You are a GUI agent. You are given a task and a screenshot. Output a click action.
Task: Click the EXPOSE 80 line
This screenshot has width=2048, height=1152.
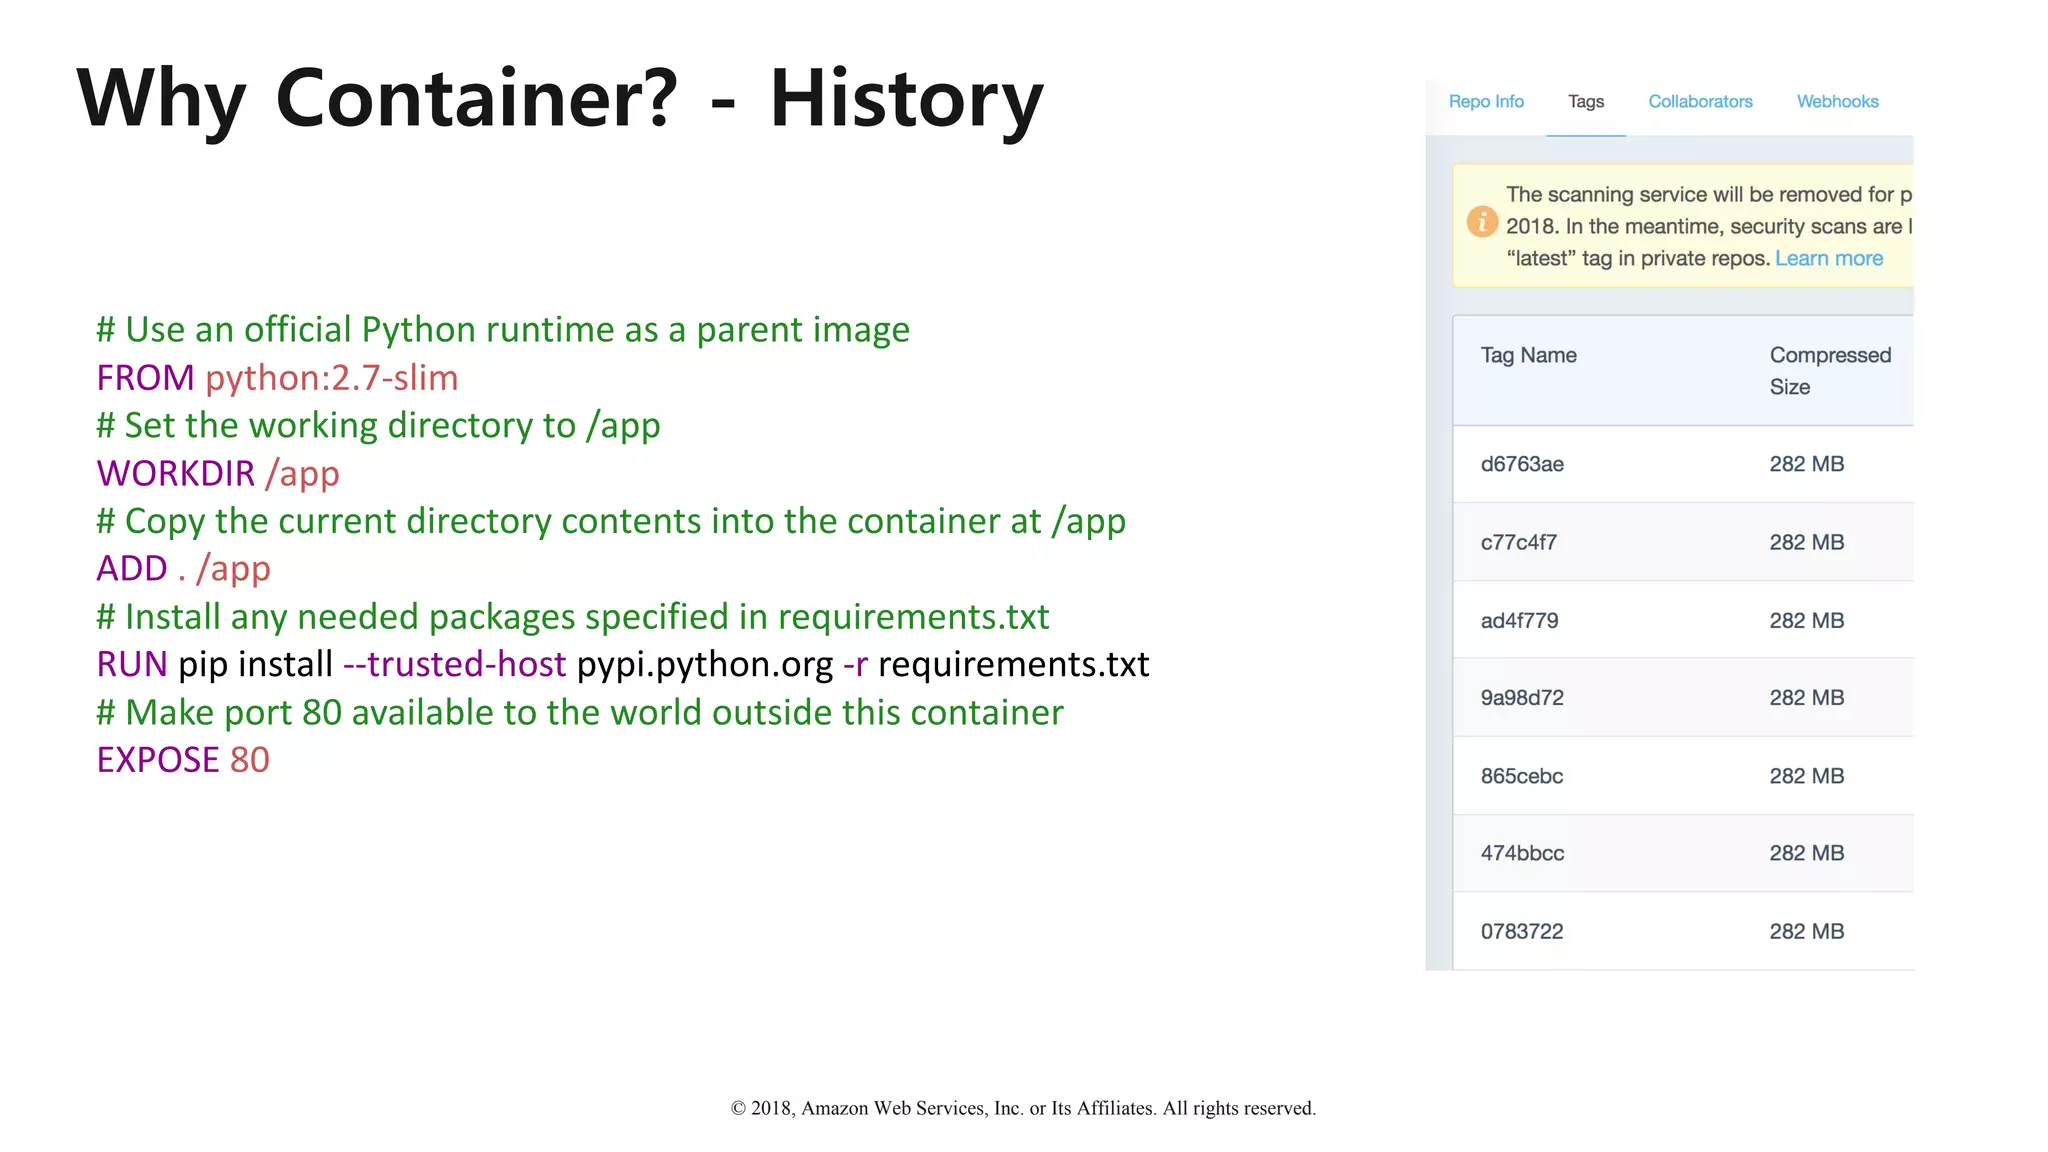(x=183, y=760)
